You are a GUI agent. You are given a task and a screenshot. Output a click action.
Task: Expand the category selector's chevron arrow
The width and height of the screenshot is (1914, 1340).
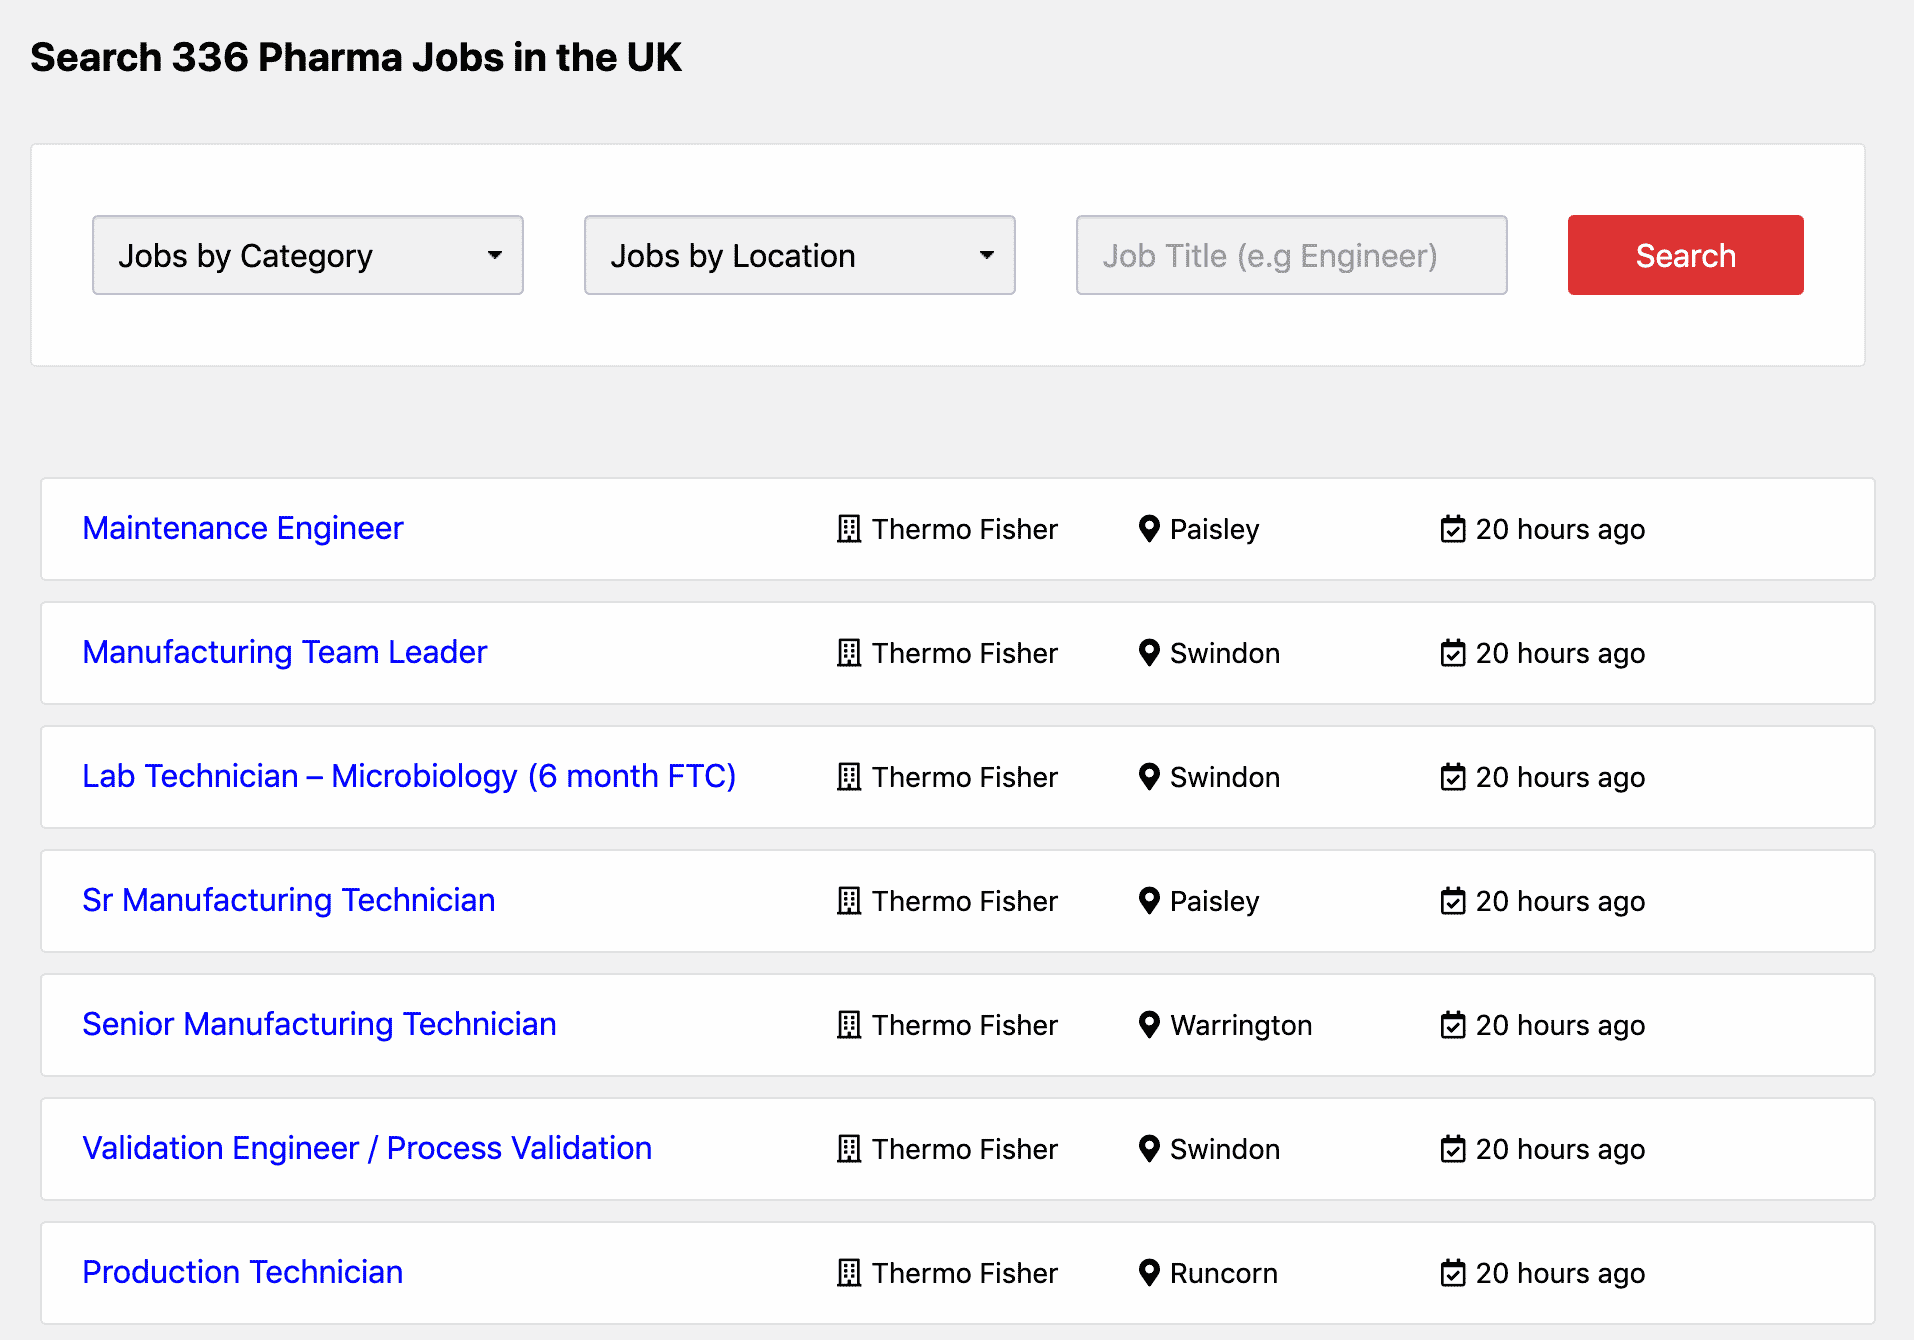495,255
